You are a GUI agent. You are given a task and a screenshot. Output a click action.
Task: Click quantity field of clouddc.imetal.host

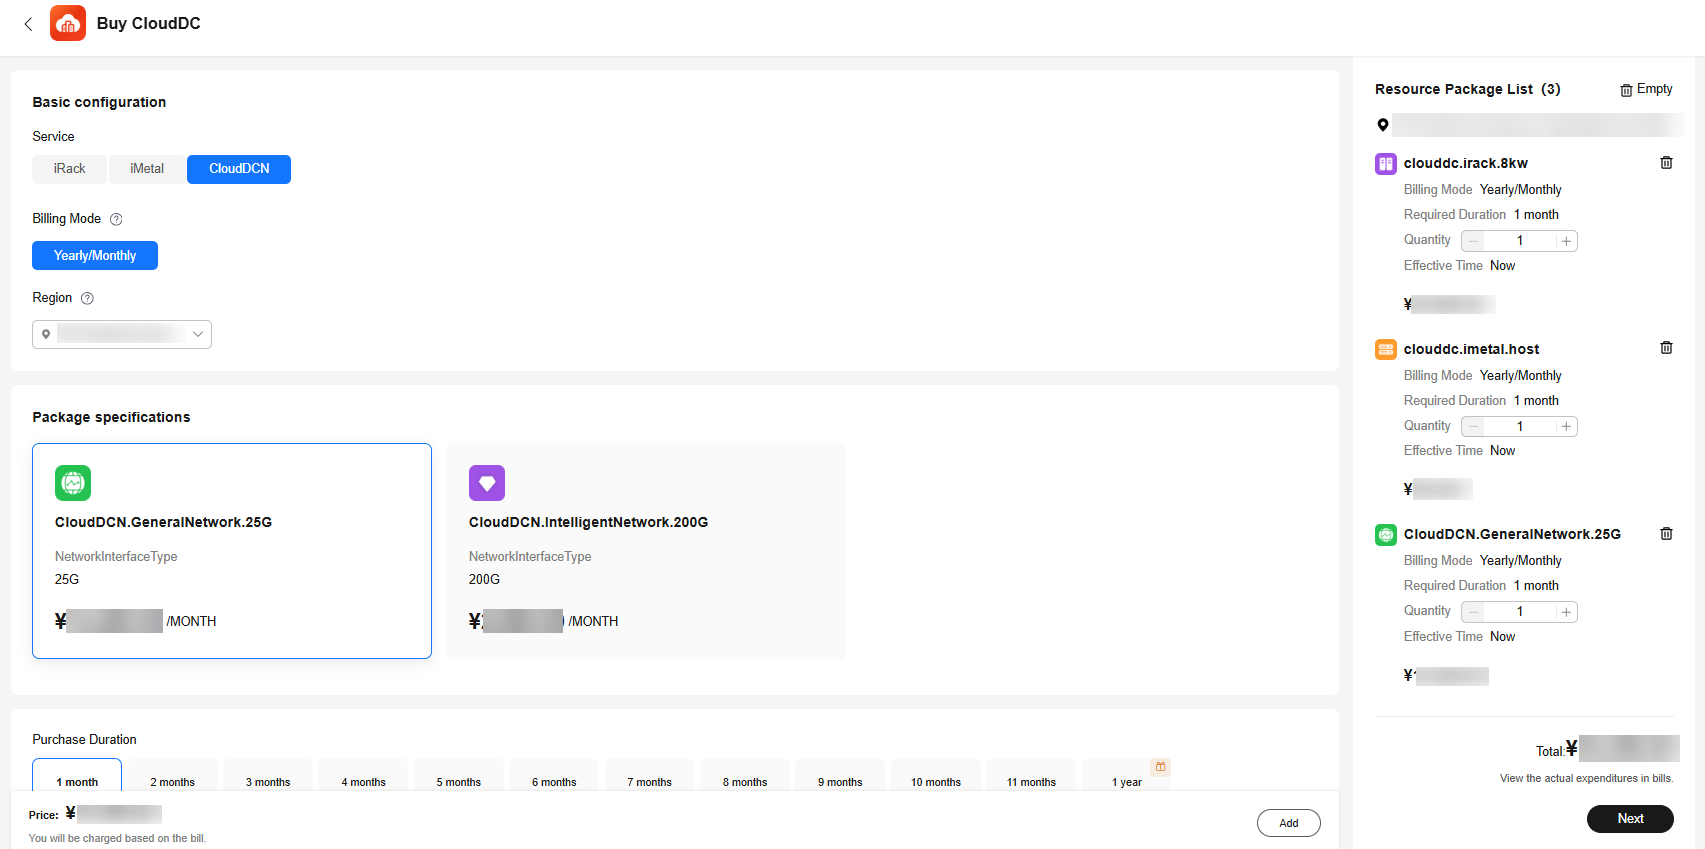point(1520,427)
